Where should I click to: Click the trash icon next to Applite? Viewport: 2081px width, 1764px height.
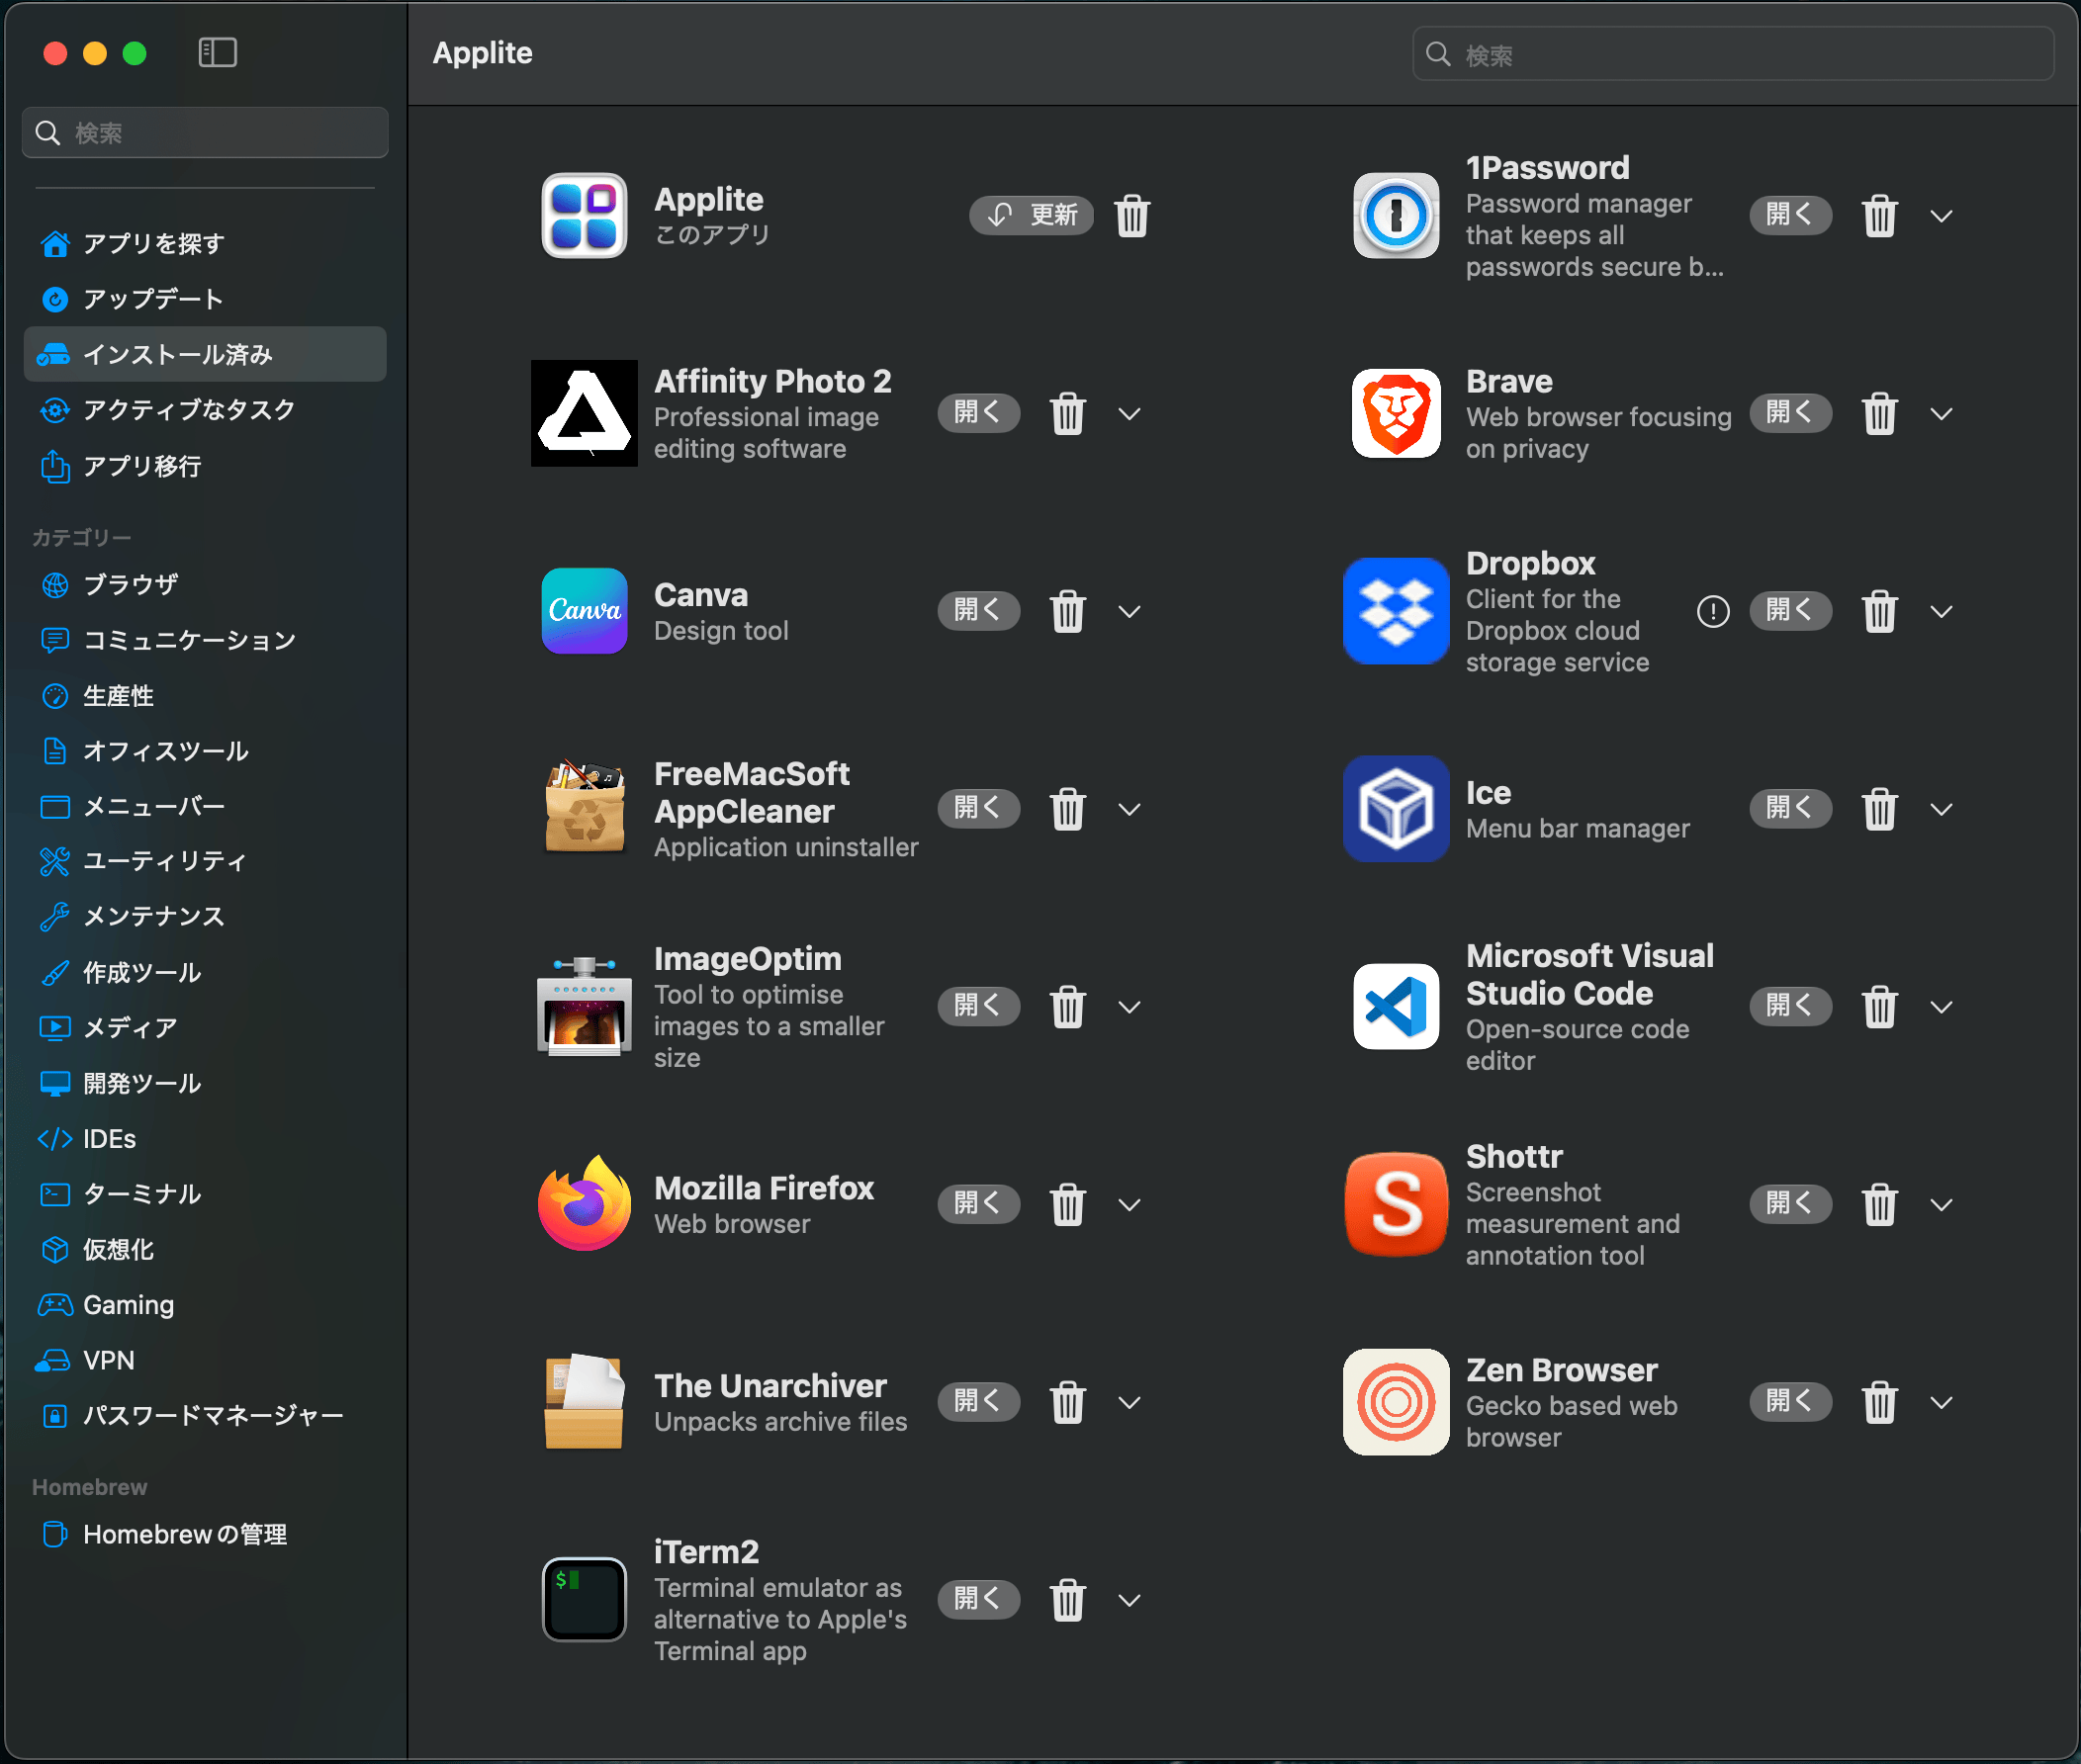[x=1132, y=216]
